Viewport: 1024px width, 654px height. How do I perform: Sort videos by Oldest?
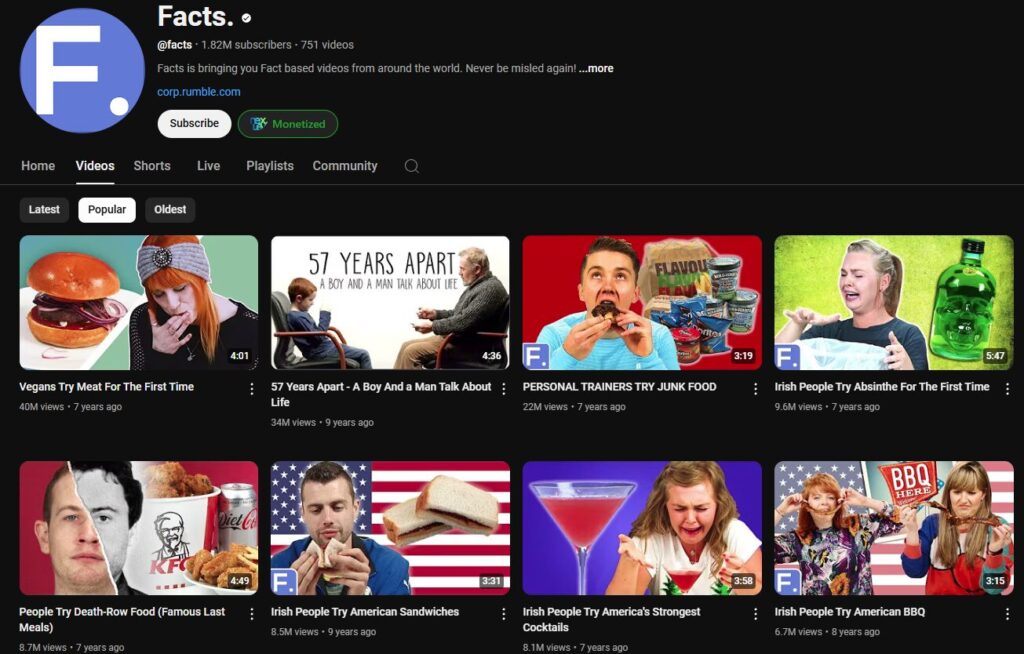click(170, 210)
